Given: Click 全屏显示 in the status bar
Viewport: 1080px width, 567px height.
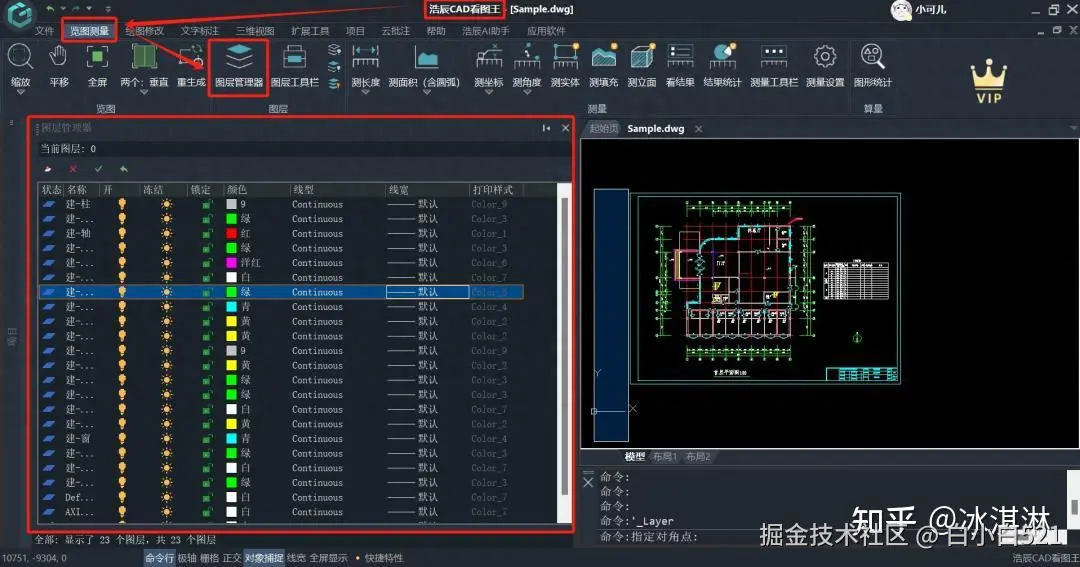Looking at the screenshot, I should tap(329, 558).
